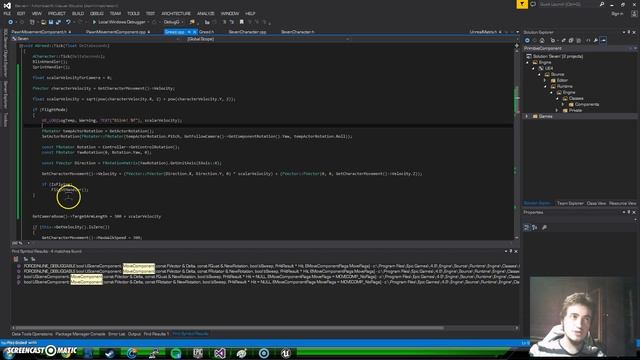
Task: Click Solution Explorer Back button
Action: coord(527,40)
